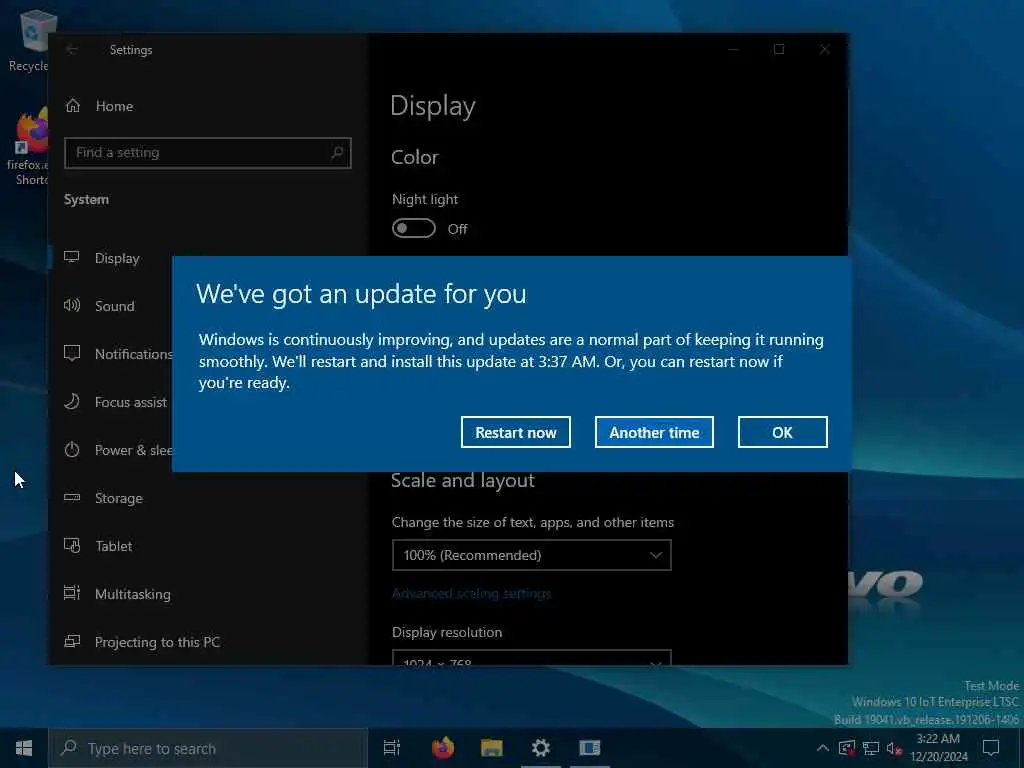Click the blue app icon beside Settings gear
The height and width of the screenshot is (768, 1024).
590,748
